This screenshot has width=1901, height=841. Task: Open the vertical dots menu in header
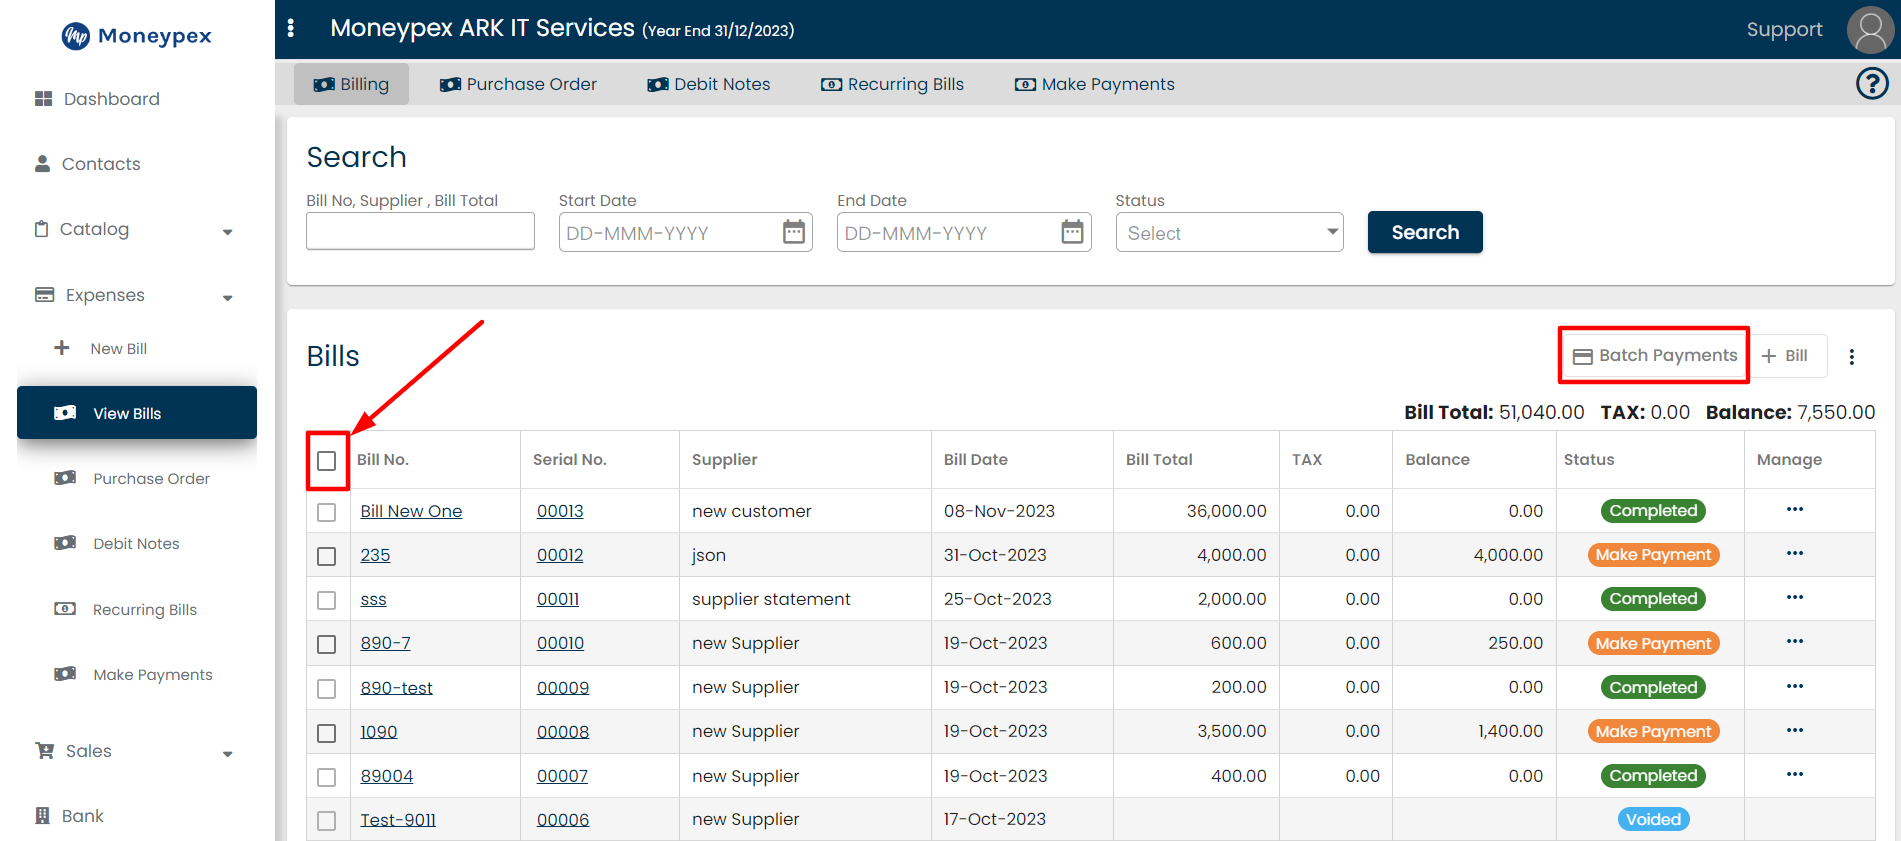click(x=291, y=28)
